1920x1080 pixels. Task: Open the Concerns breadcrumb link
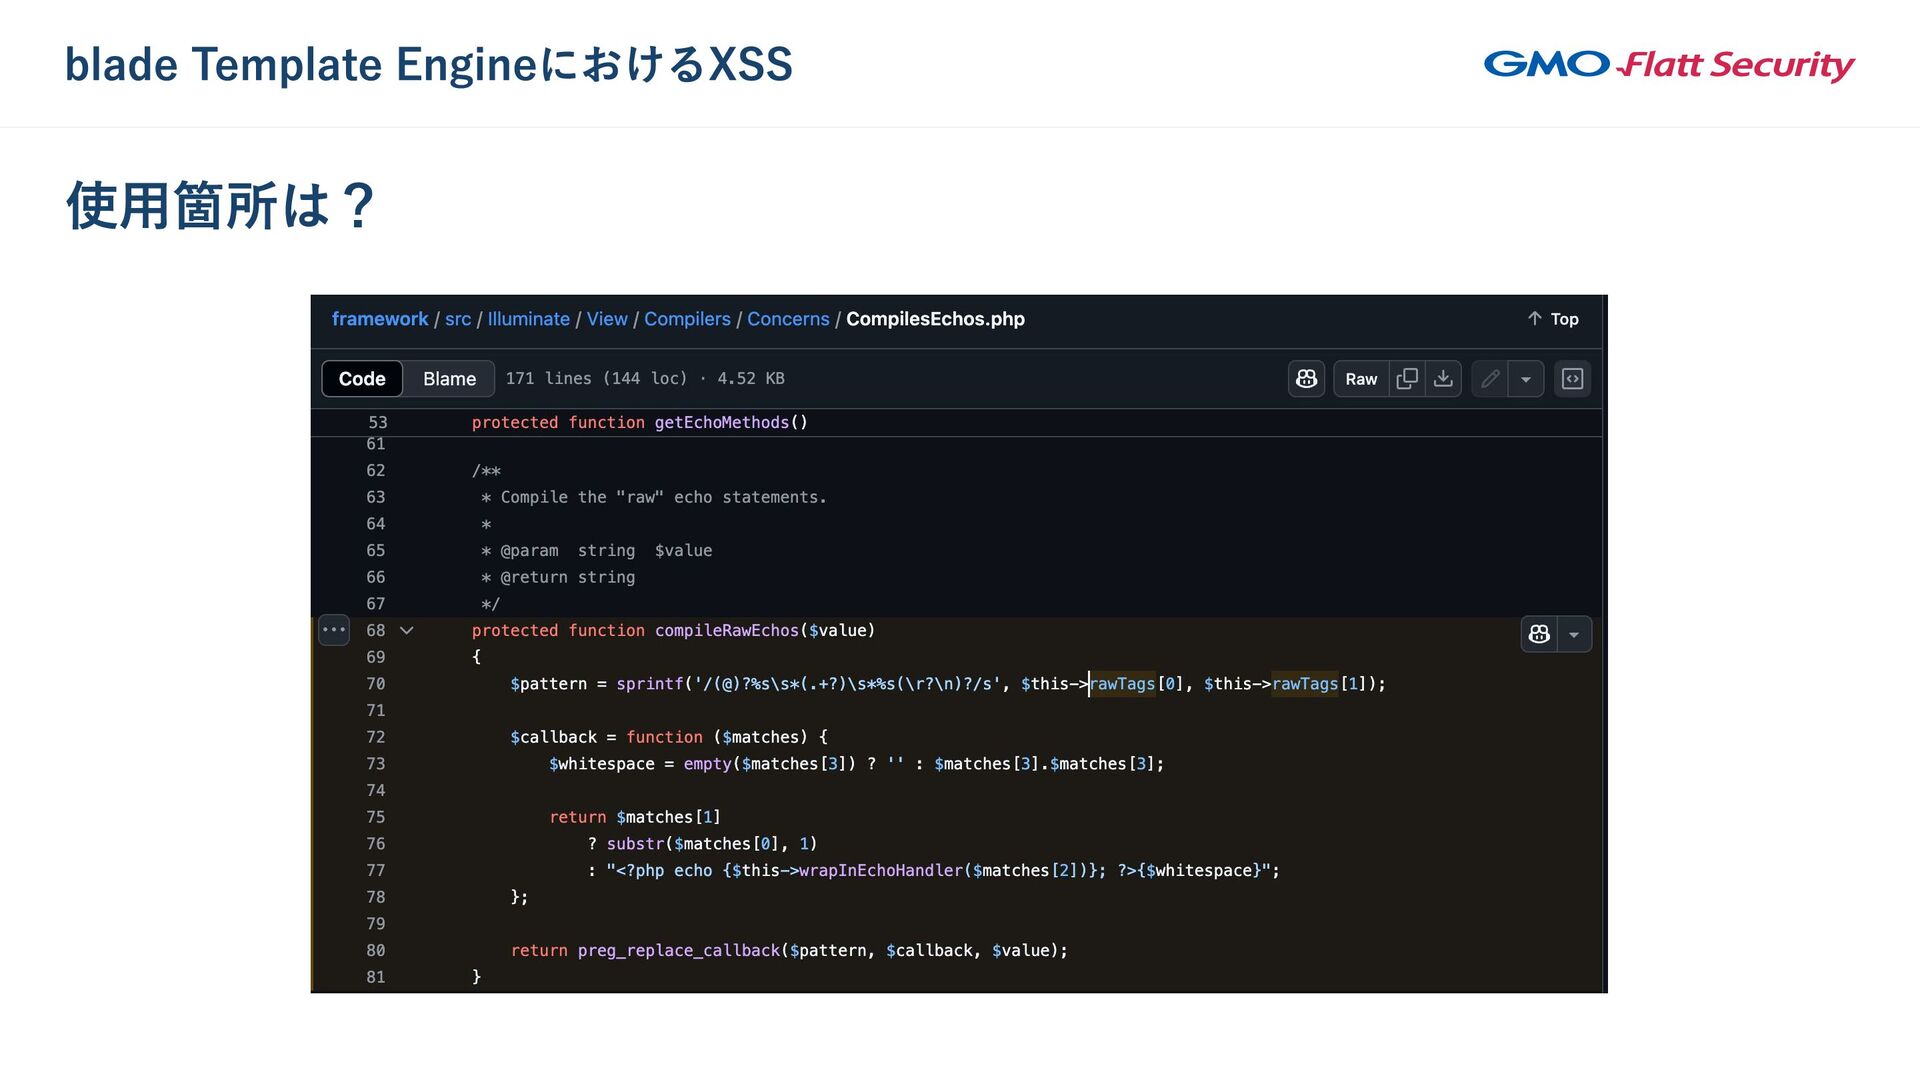pos(788,319)
